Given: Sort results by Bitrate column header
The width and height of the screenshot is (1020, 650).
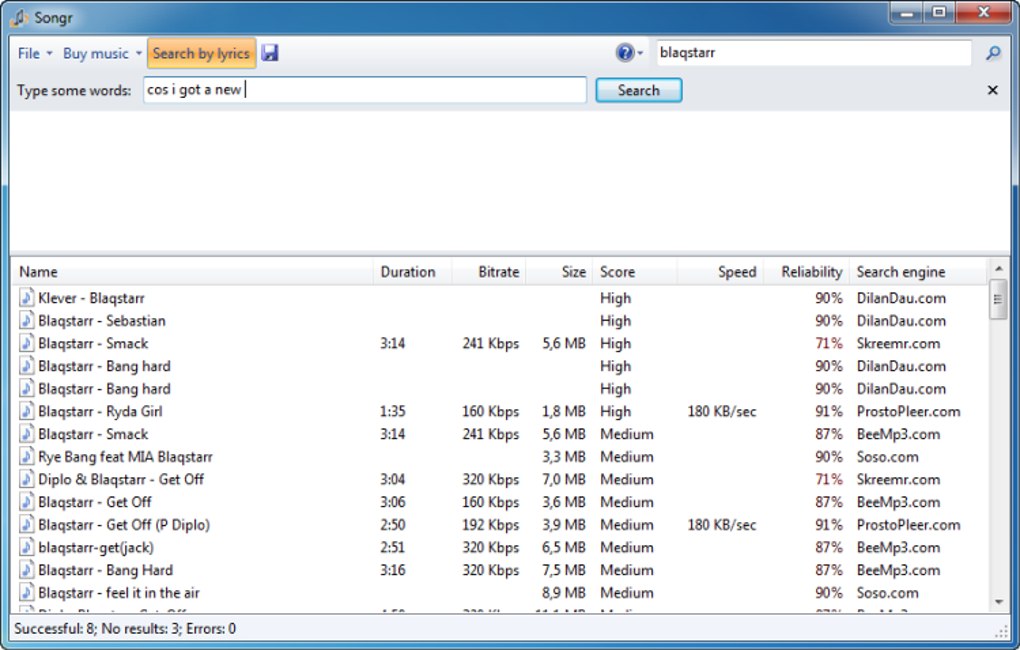Looking at the screenshot, I should click(489, 272).
